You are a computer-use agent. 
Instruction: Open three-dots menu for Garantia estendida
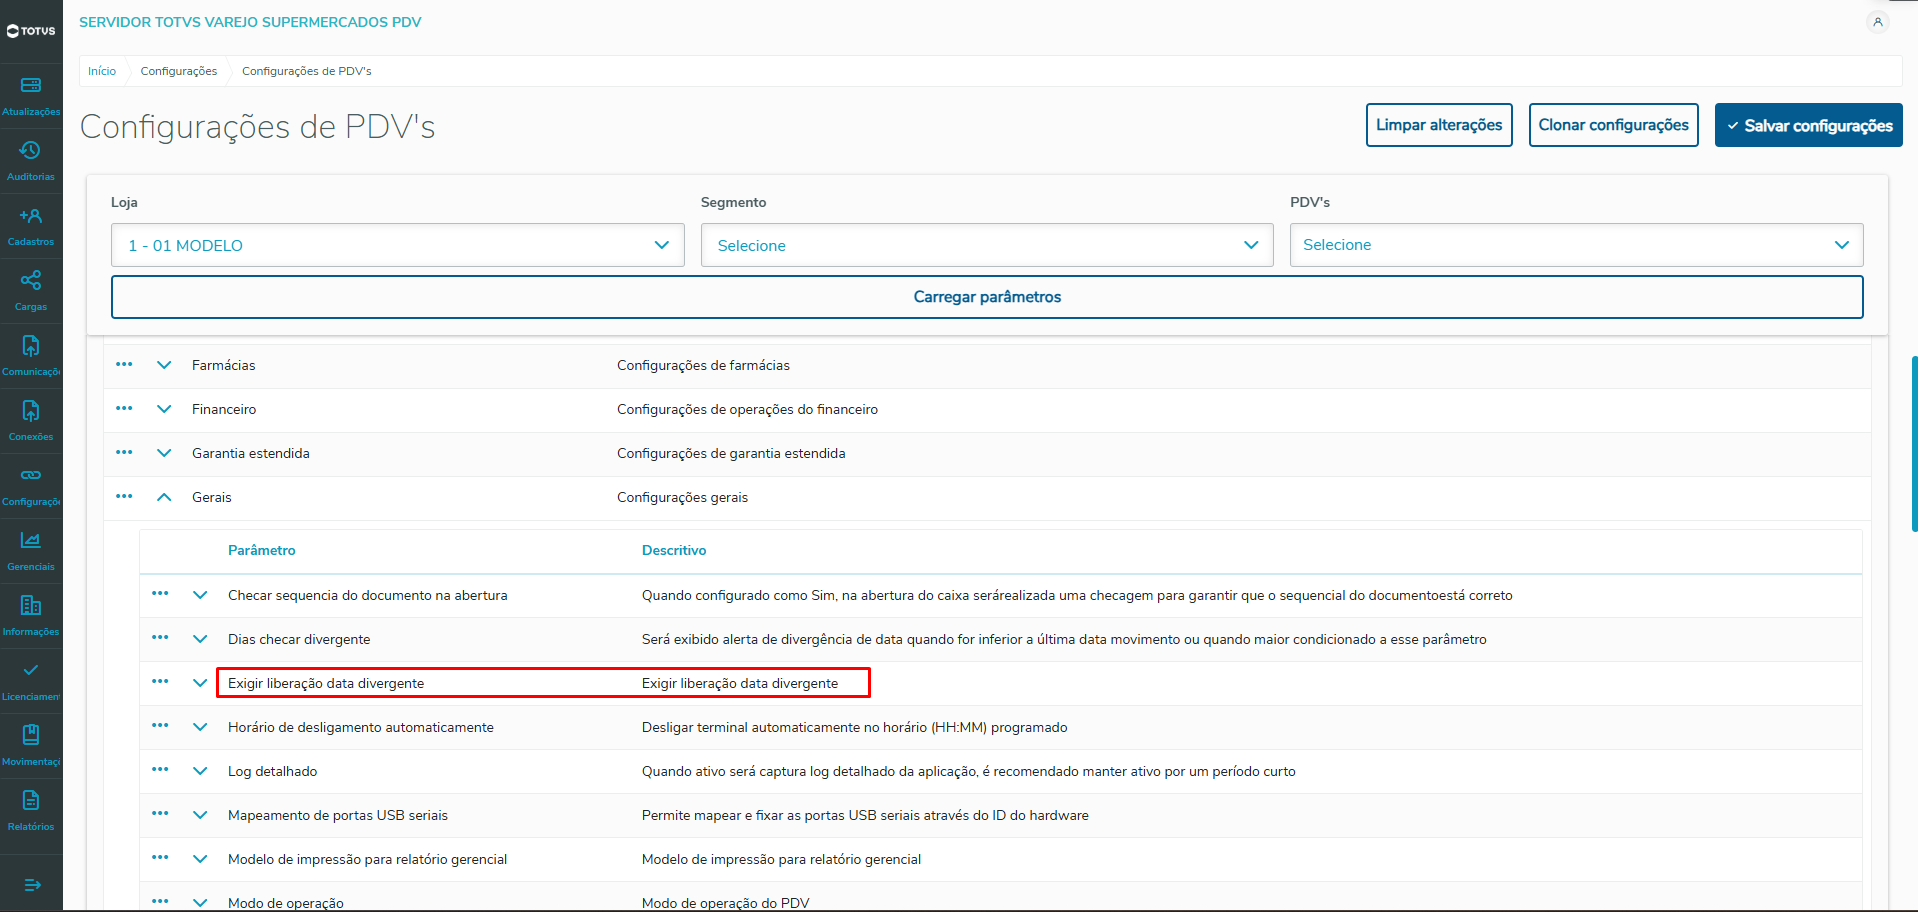click(x=124, y=452)
